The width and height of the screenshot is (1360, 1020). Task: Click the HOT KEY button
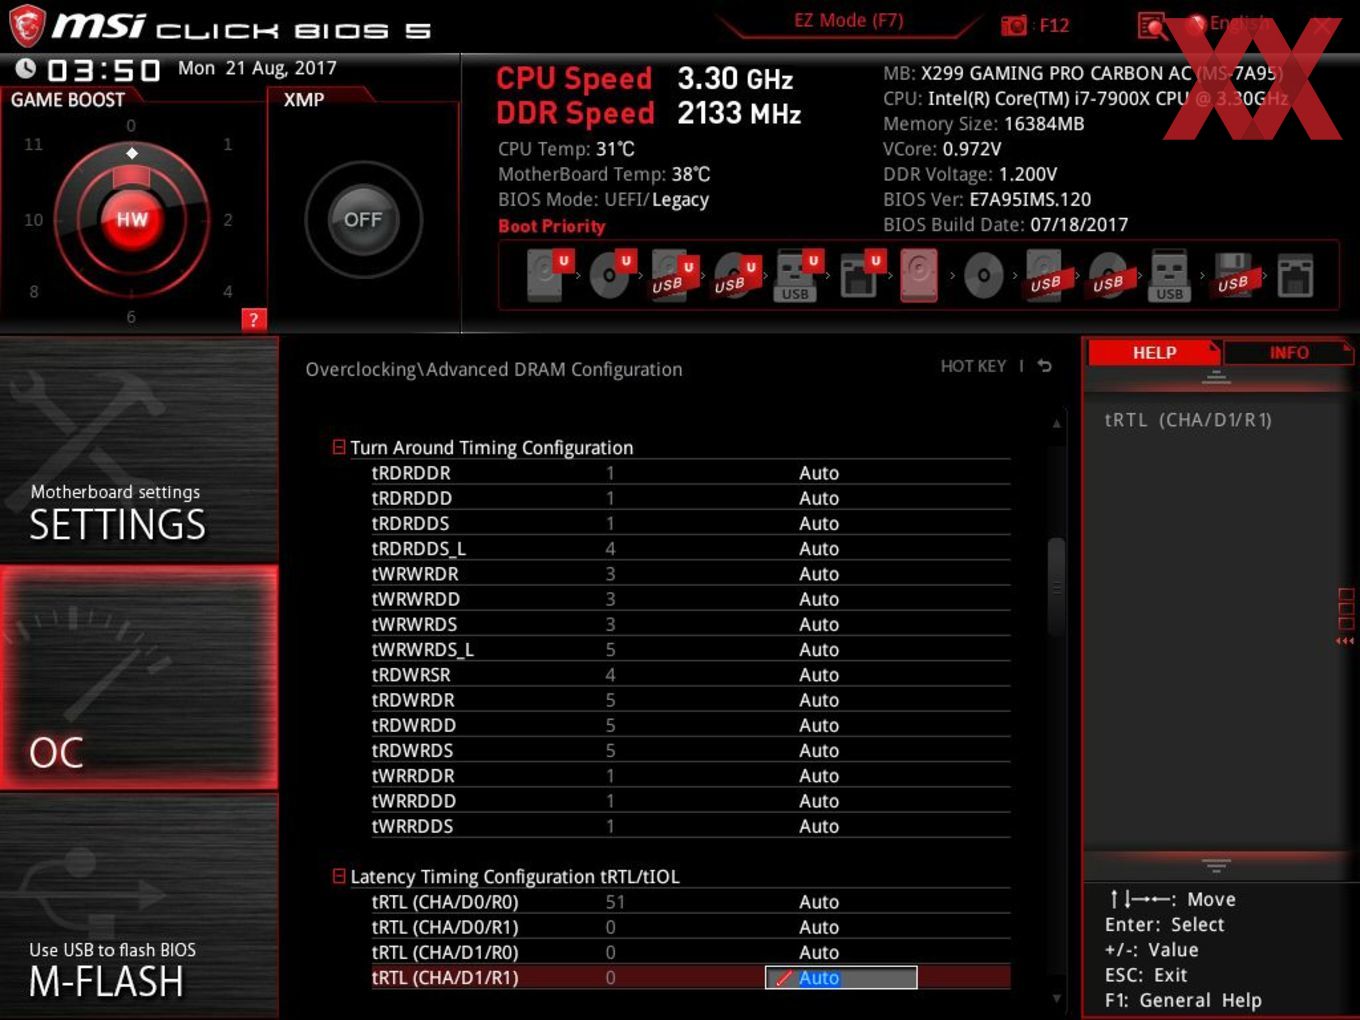pyautogui.click(x=973, y=366)
